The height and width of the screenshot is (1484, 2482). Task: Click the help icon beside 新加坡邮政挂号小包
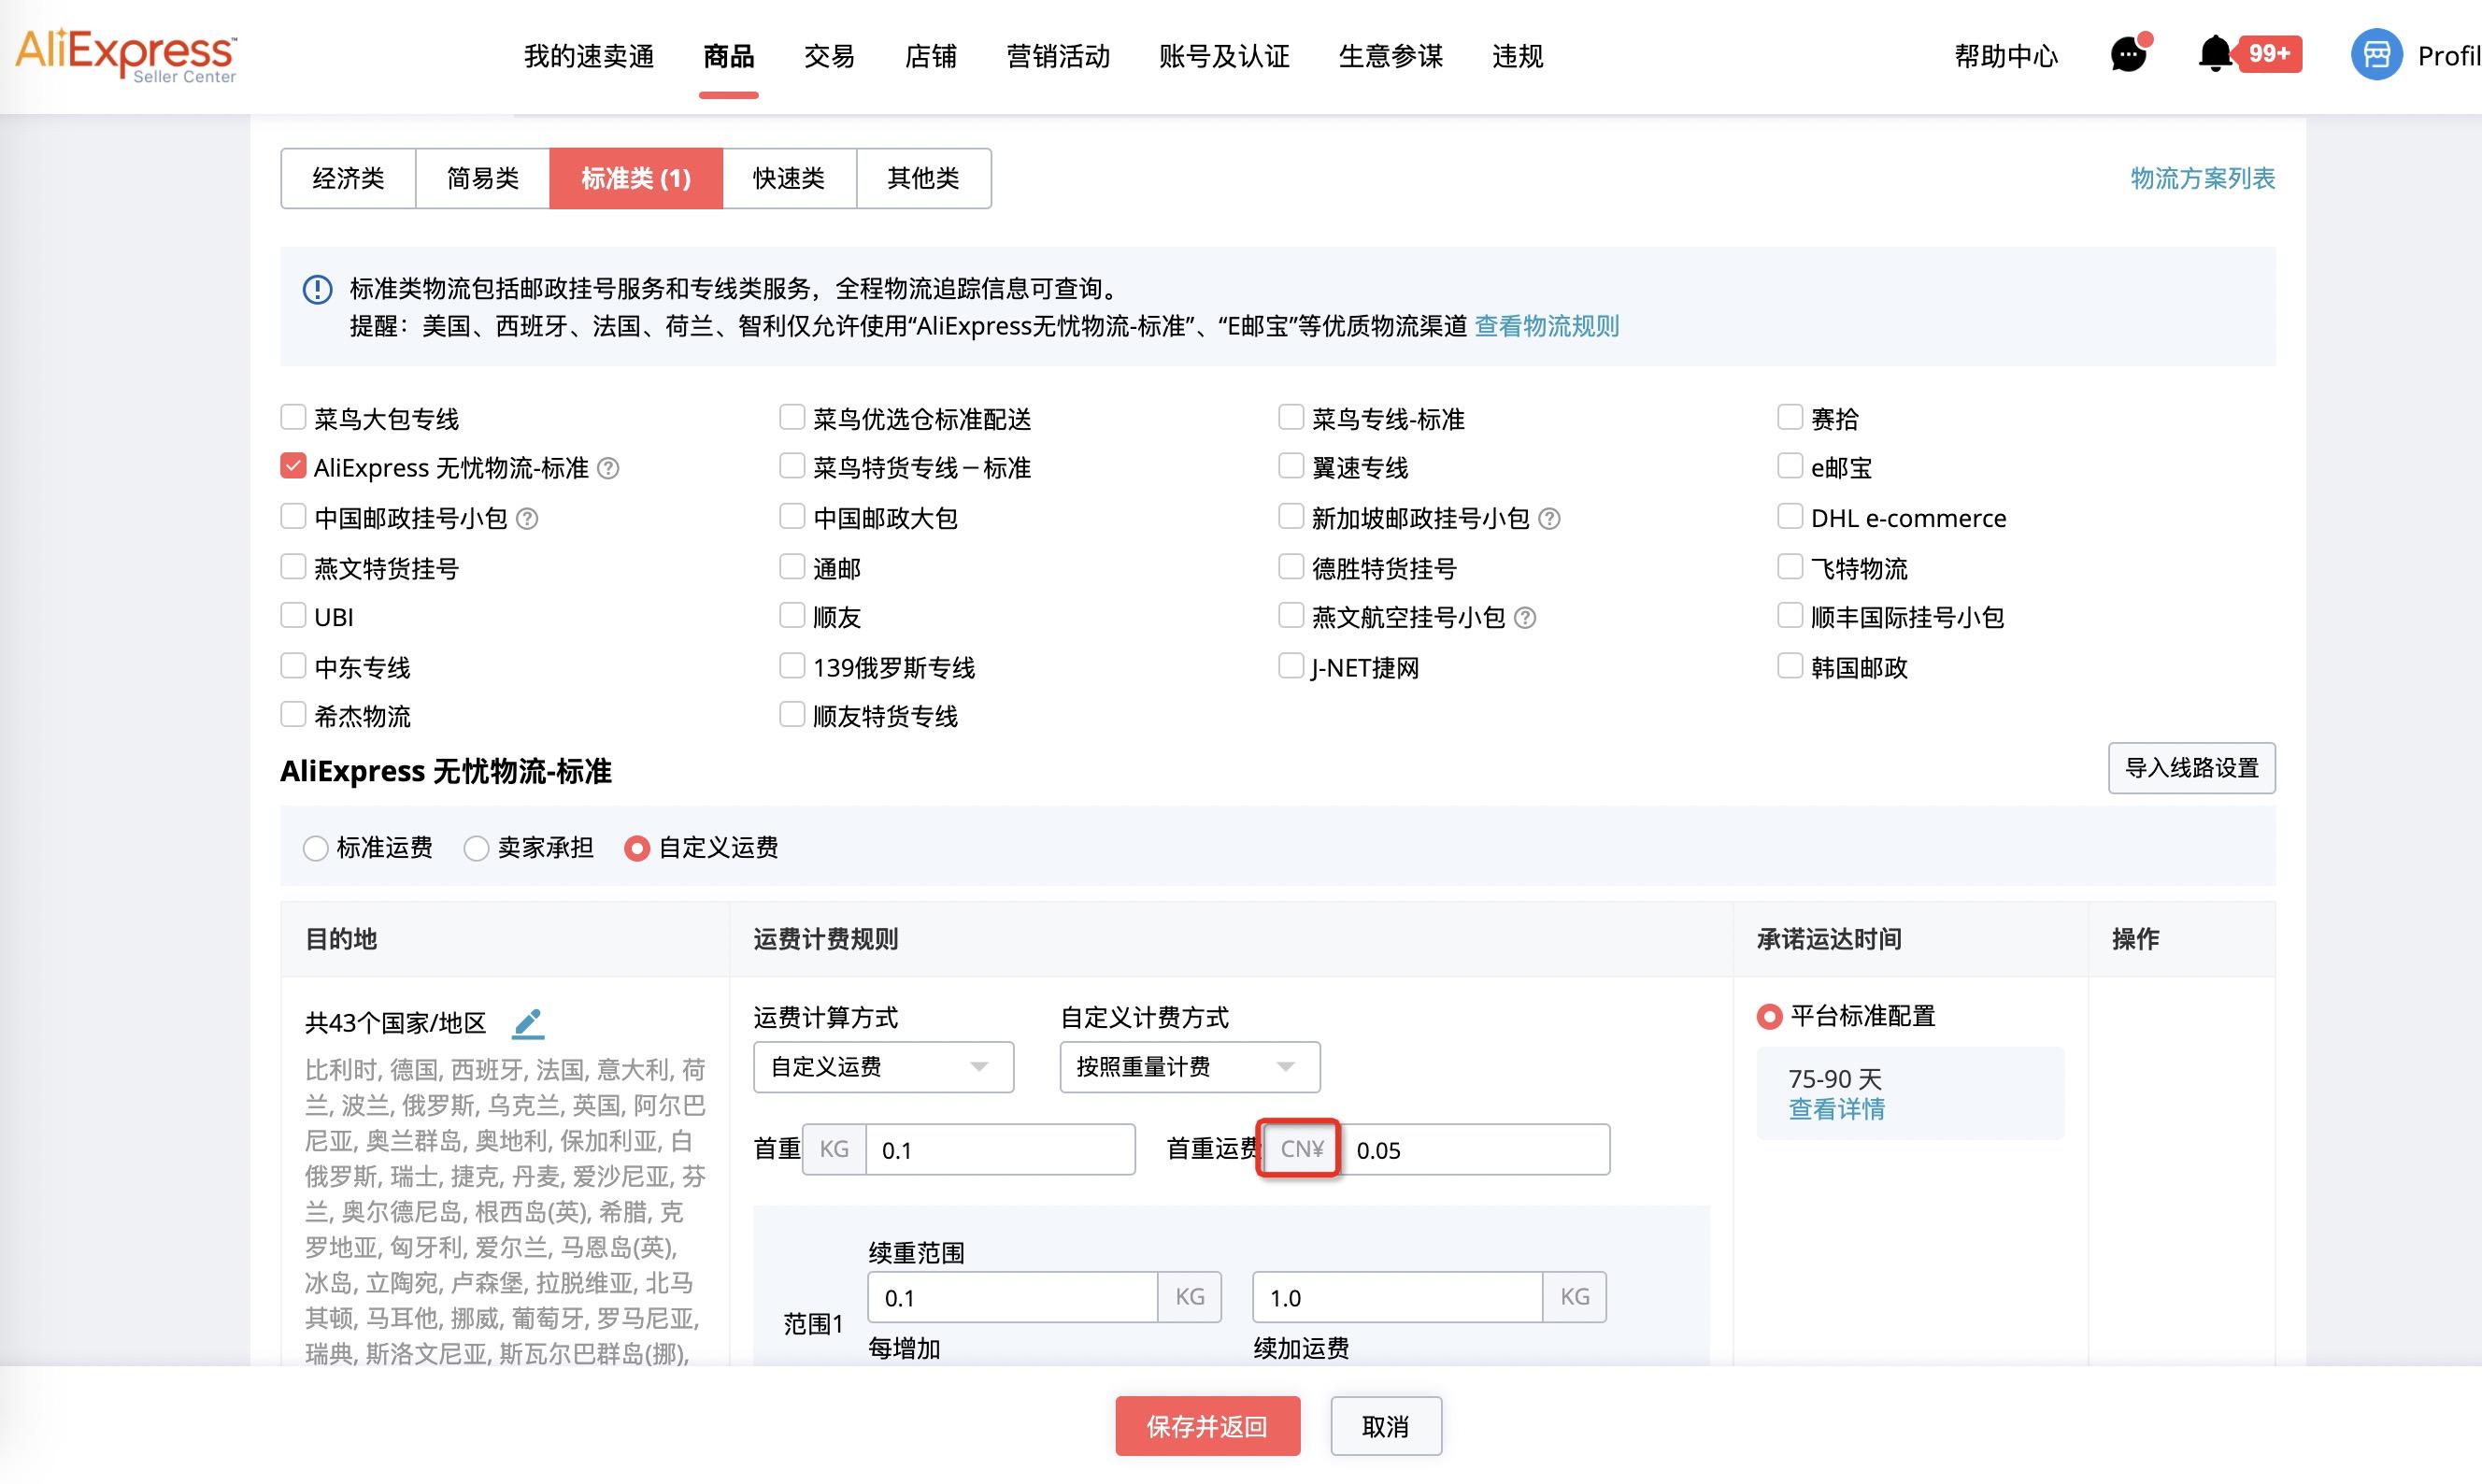click(1548, 518)
